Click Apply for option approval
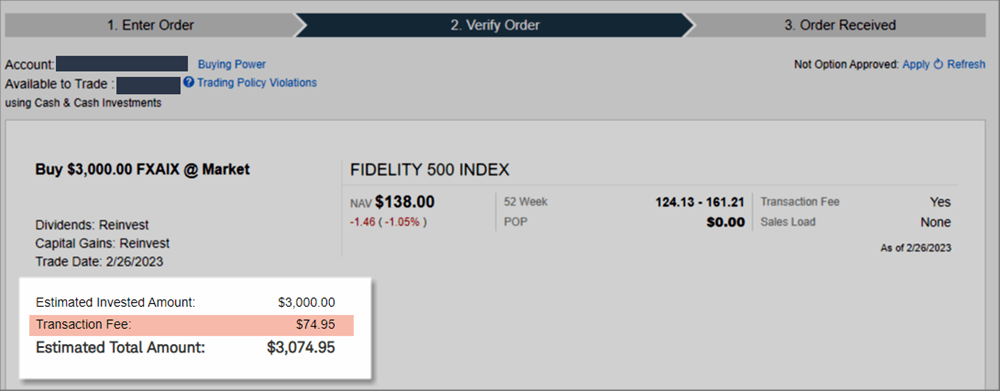Image resolution: width=1000 pixels, height=391 pixels. [916, 64]
